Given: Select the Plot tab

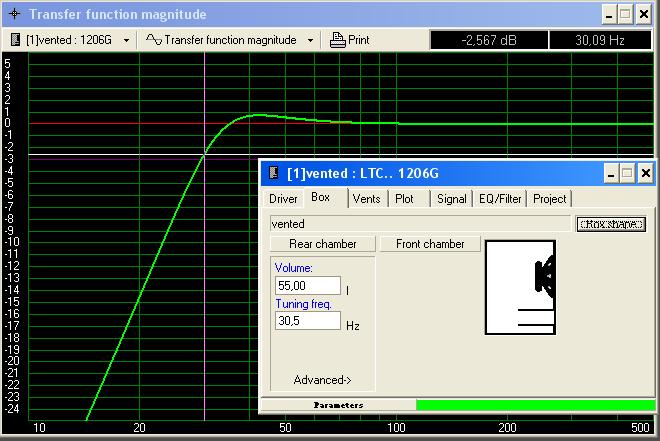Looking at the screenshot, I should tap(405, 199).
